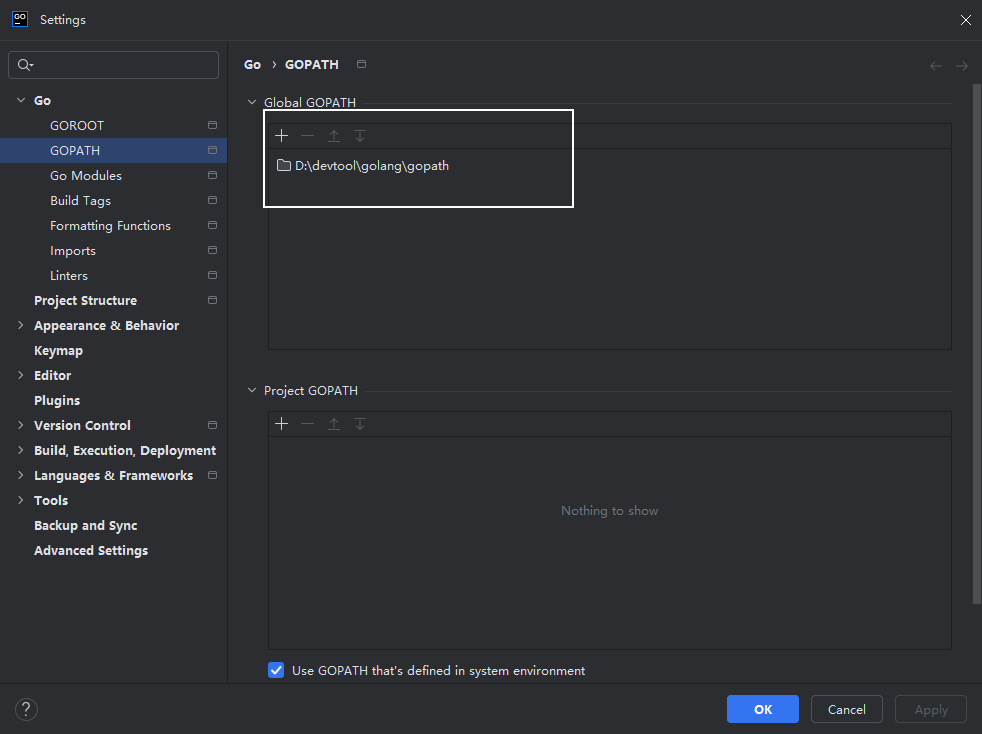
Task: Open the Plugins settings page
Action: point(57,401)
